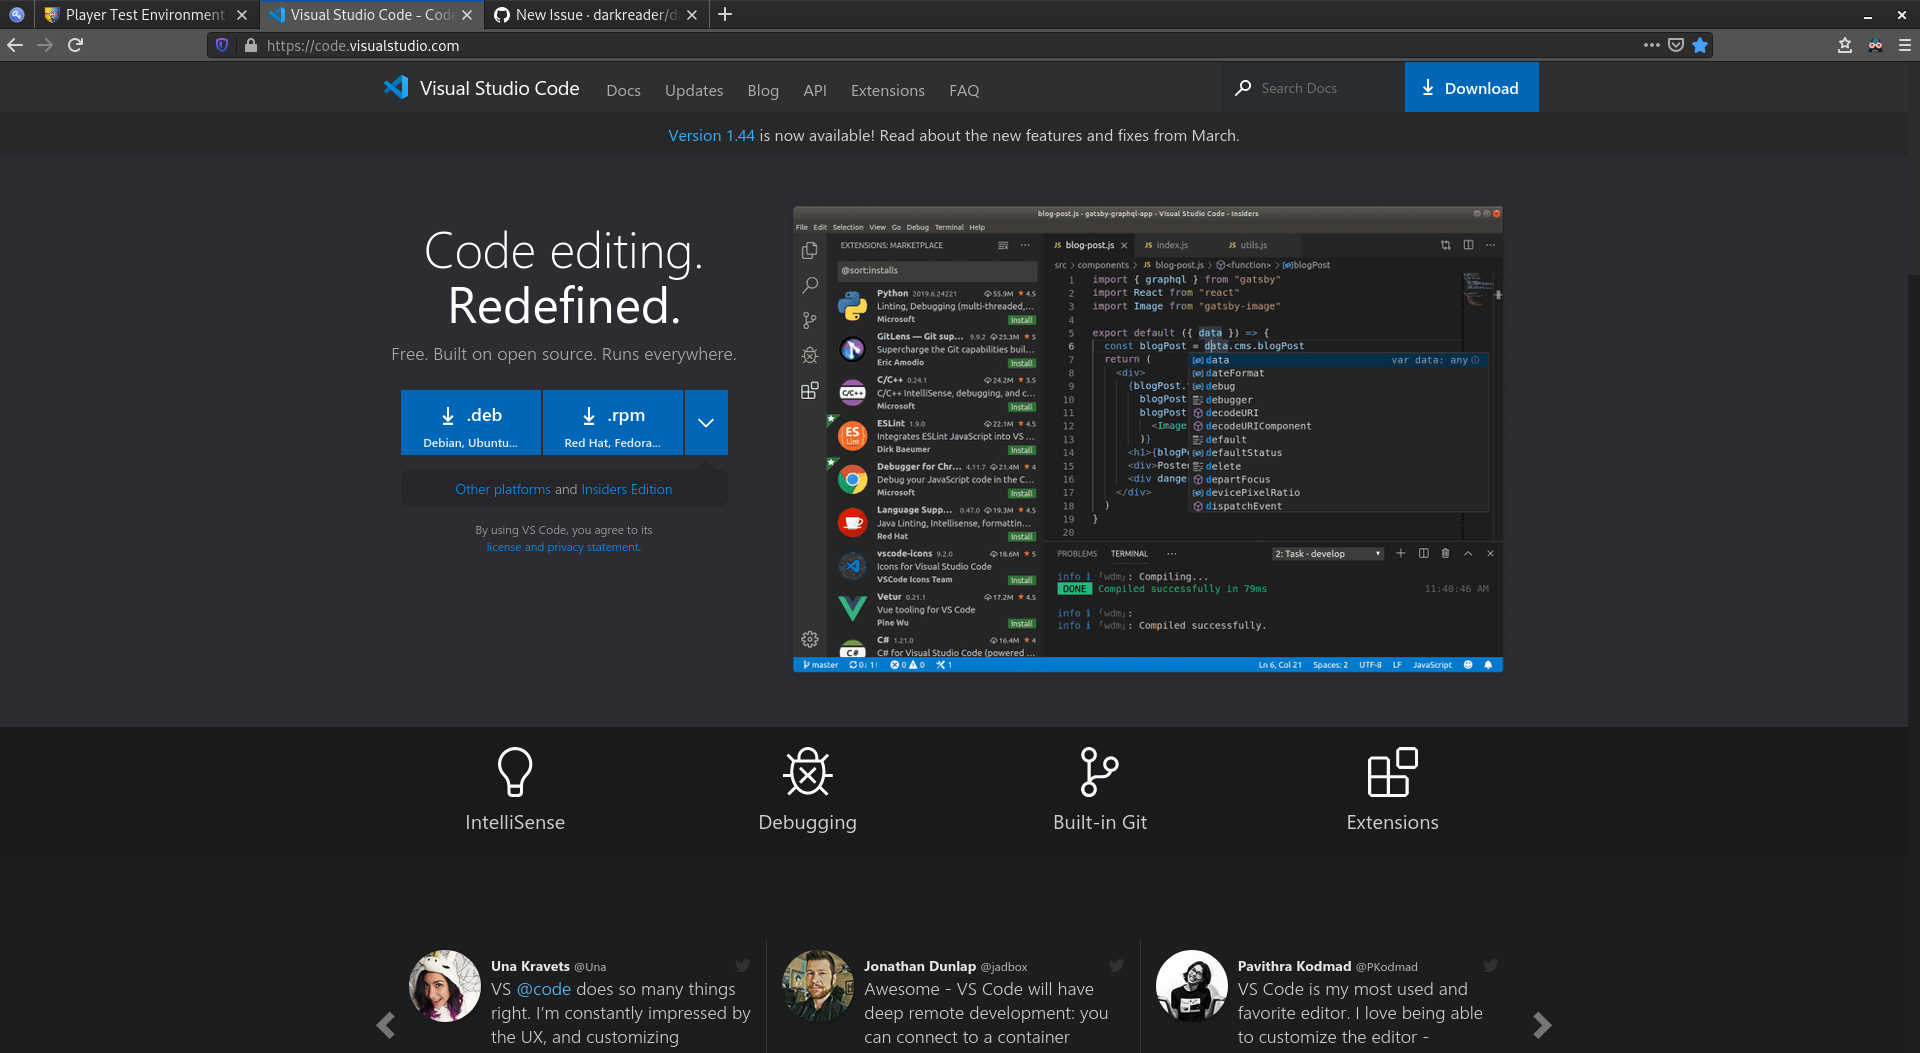Toggle tracking protection via the shield icon
This screenshot has width=1920, height=1053.
click(221, 45)
